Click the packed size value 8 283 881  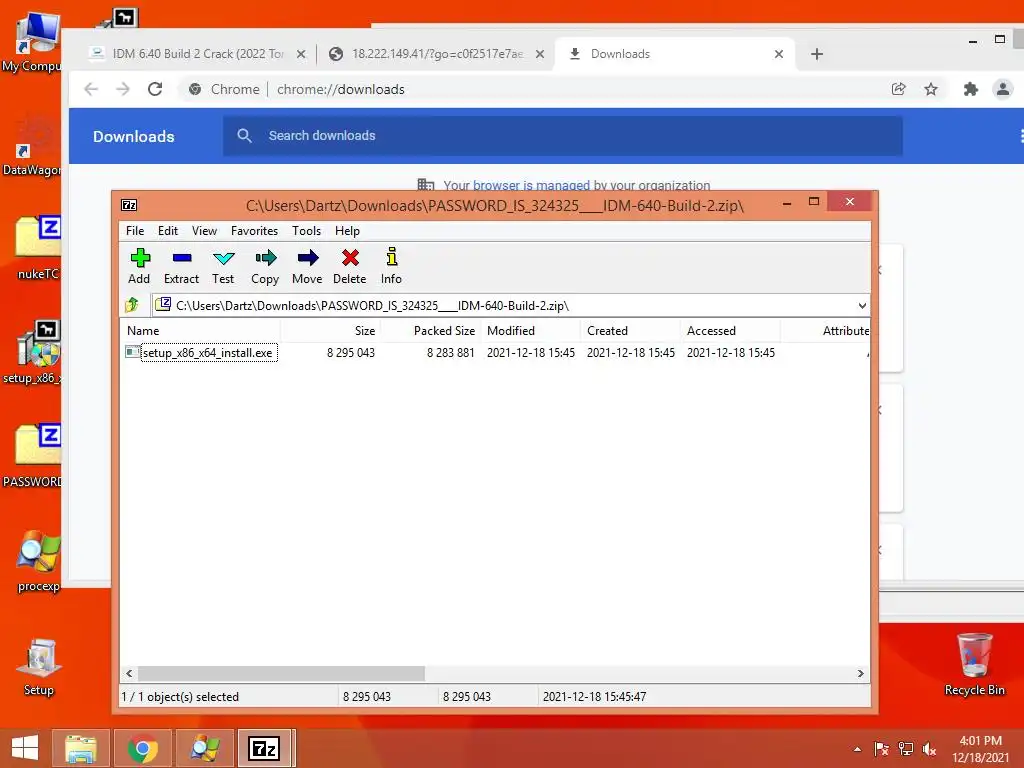(451, 353)
